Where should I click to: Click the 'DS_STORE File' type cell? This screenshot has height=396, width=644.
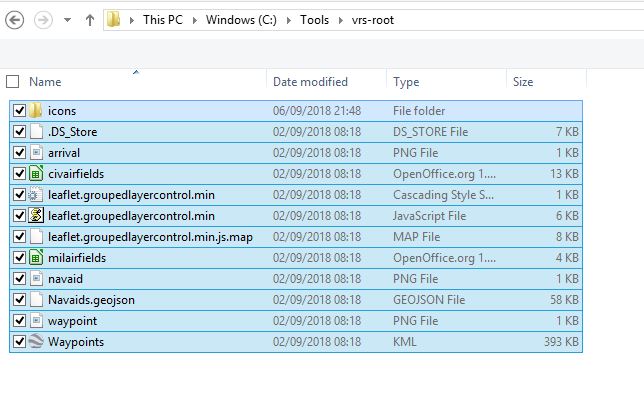(430, 132)
